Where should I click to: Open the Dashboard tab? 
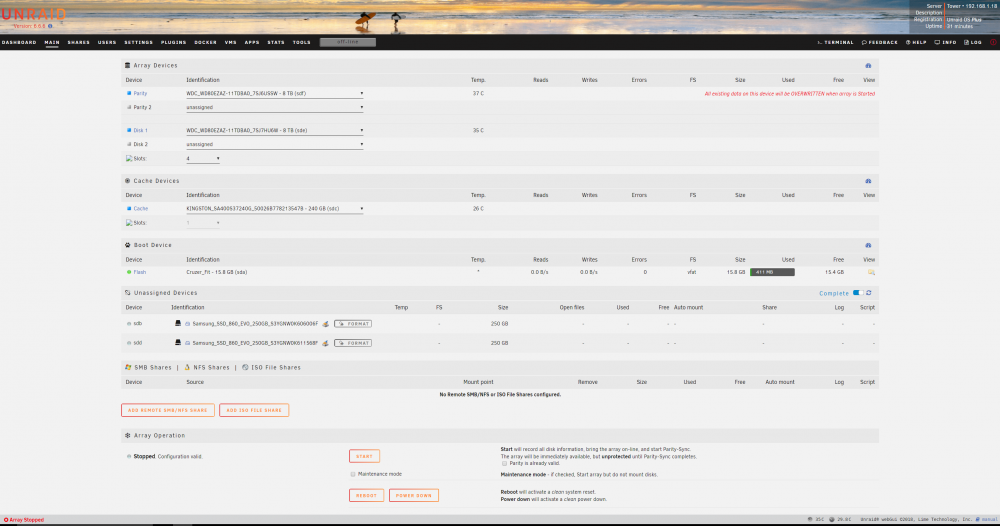coord(19,43)
